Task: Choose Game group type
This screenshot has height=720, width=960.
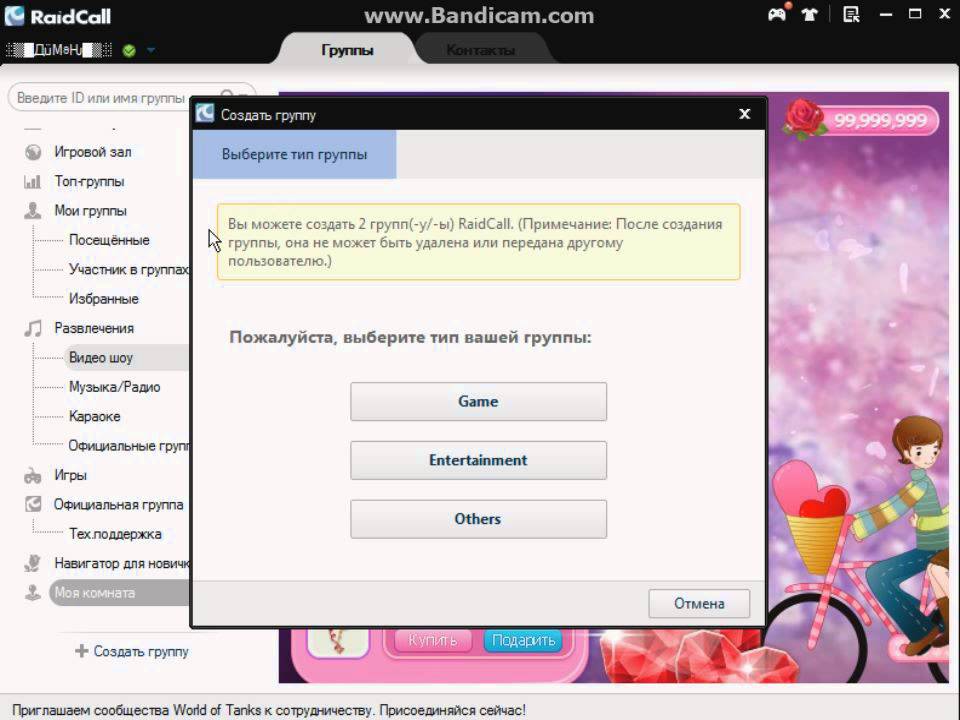Action: (478, 402)
